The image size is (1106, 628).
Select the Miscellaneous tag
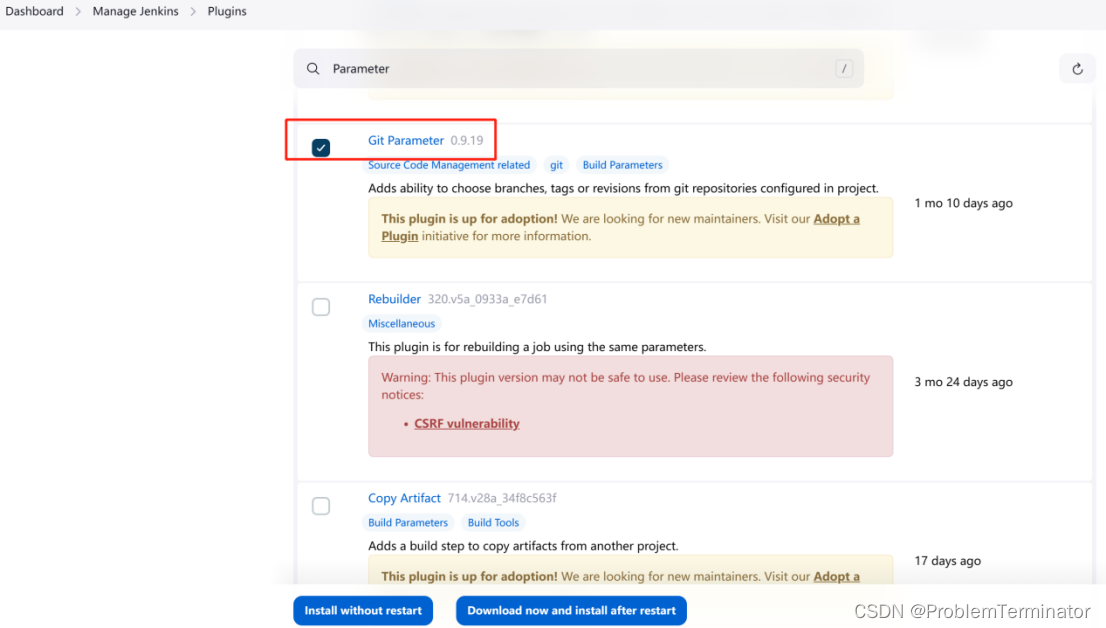pyautogui.click(x=401, y=324)
